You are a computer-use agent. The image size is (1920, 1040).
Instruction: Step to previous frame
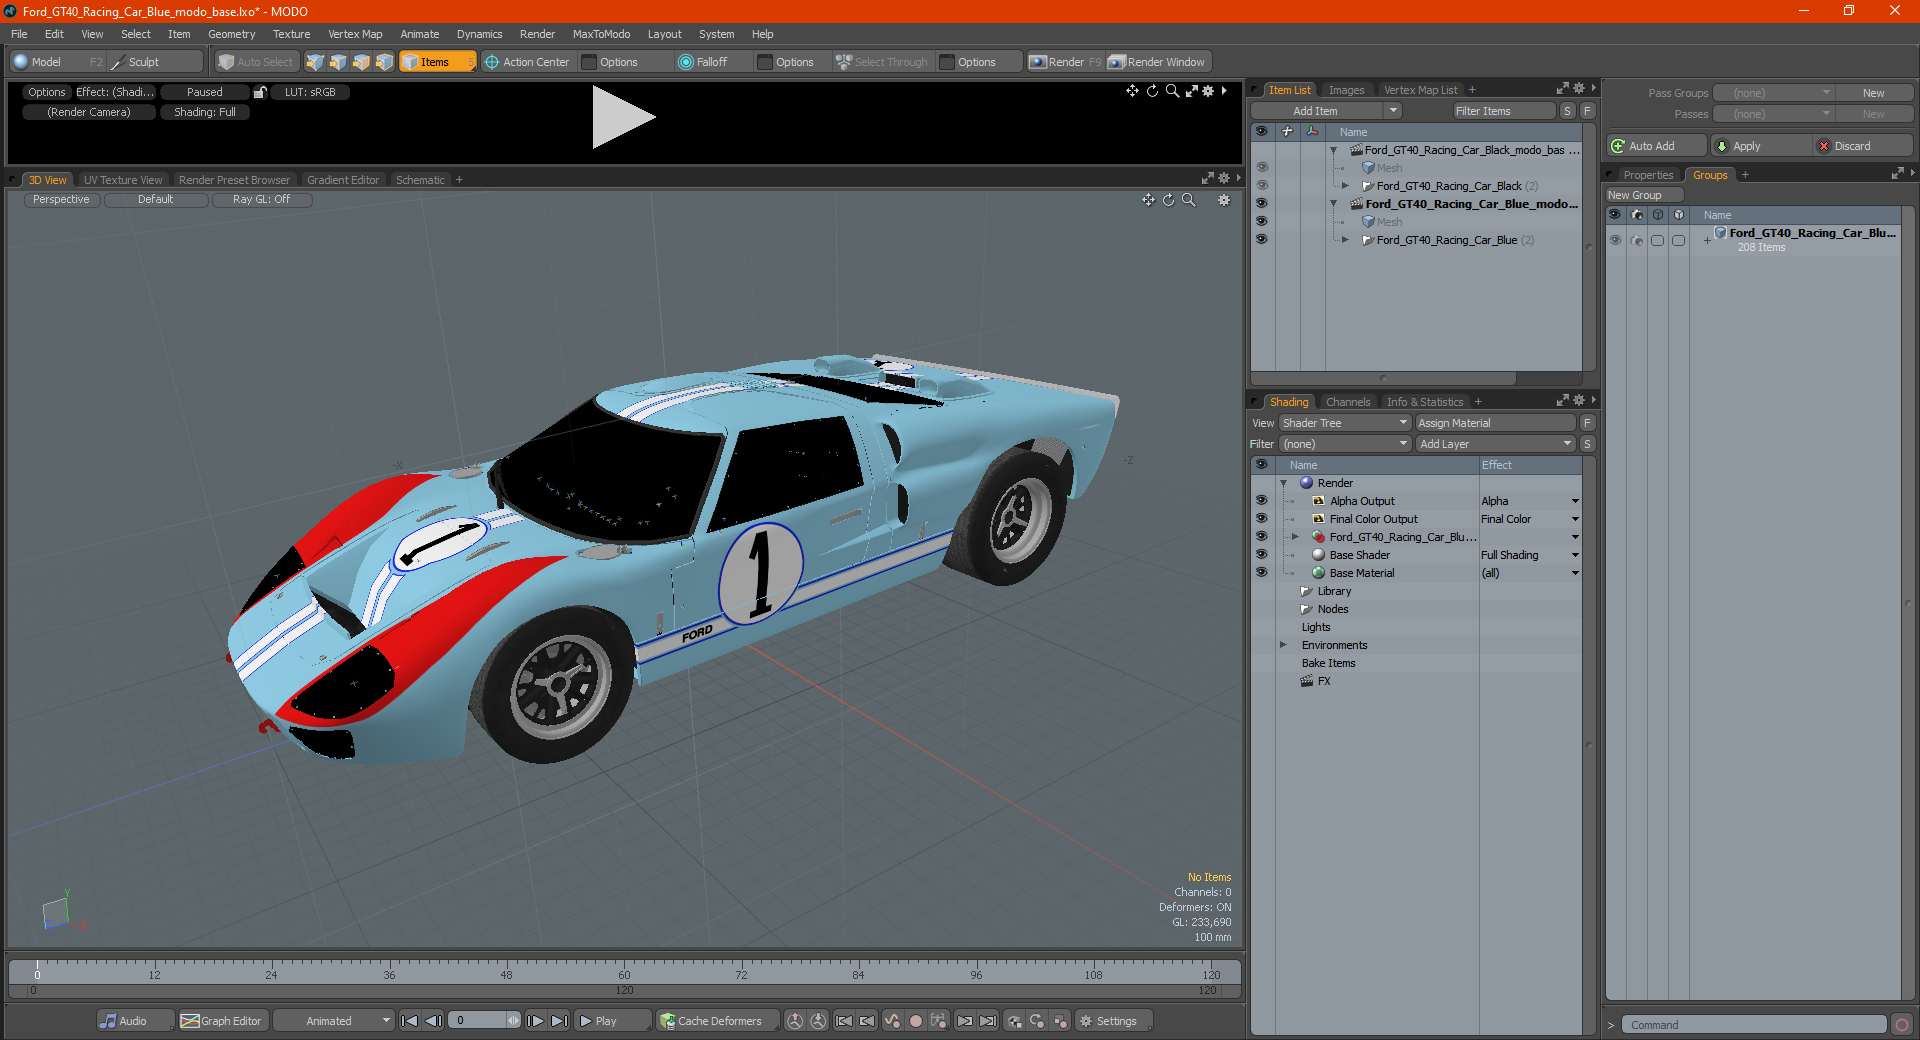[x=433, y=1021]
